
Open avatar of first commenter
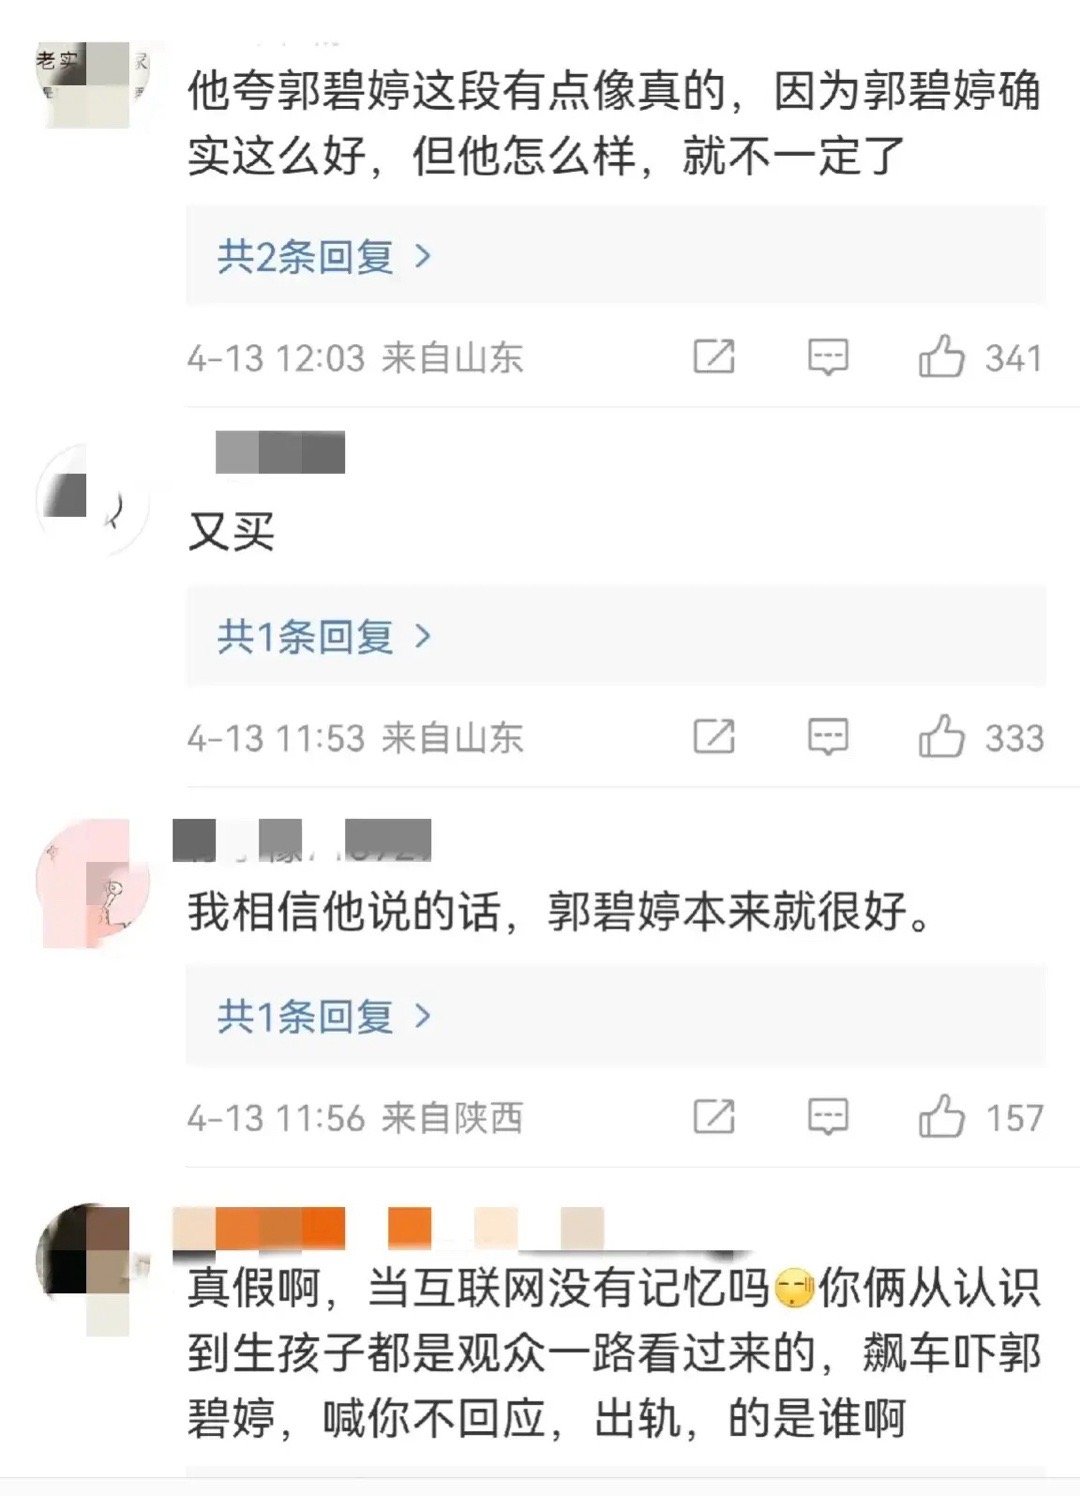click(x=92, y=84)
